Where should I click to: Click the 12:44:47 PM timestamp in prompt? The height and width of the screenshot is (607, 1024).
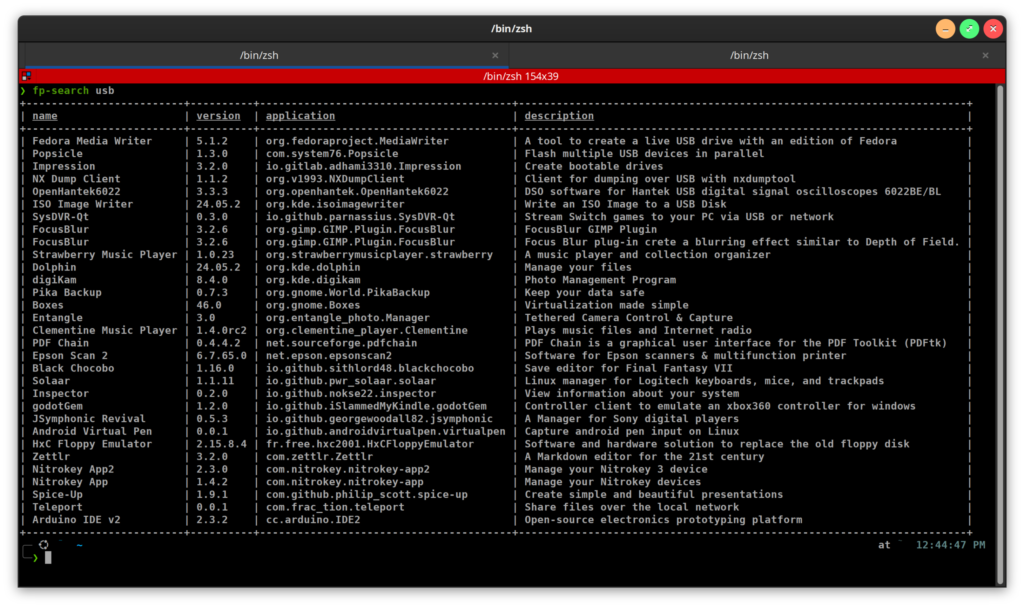coord(948,545)
